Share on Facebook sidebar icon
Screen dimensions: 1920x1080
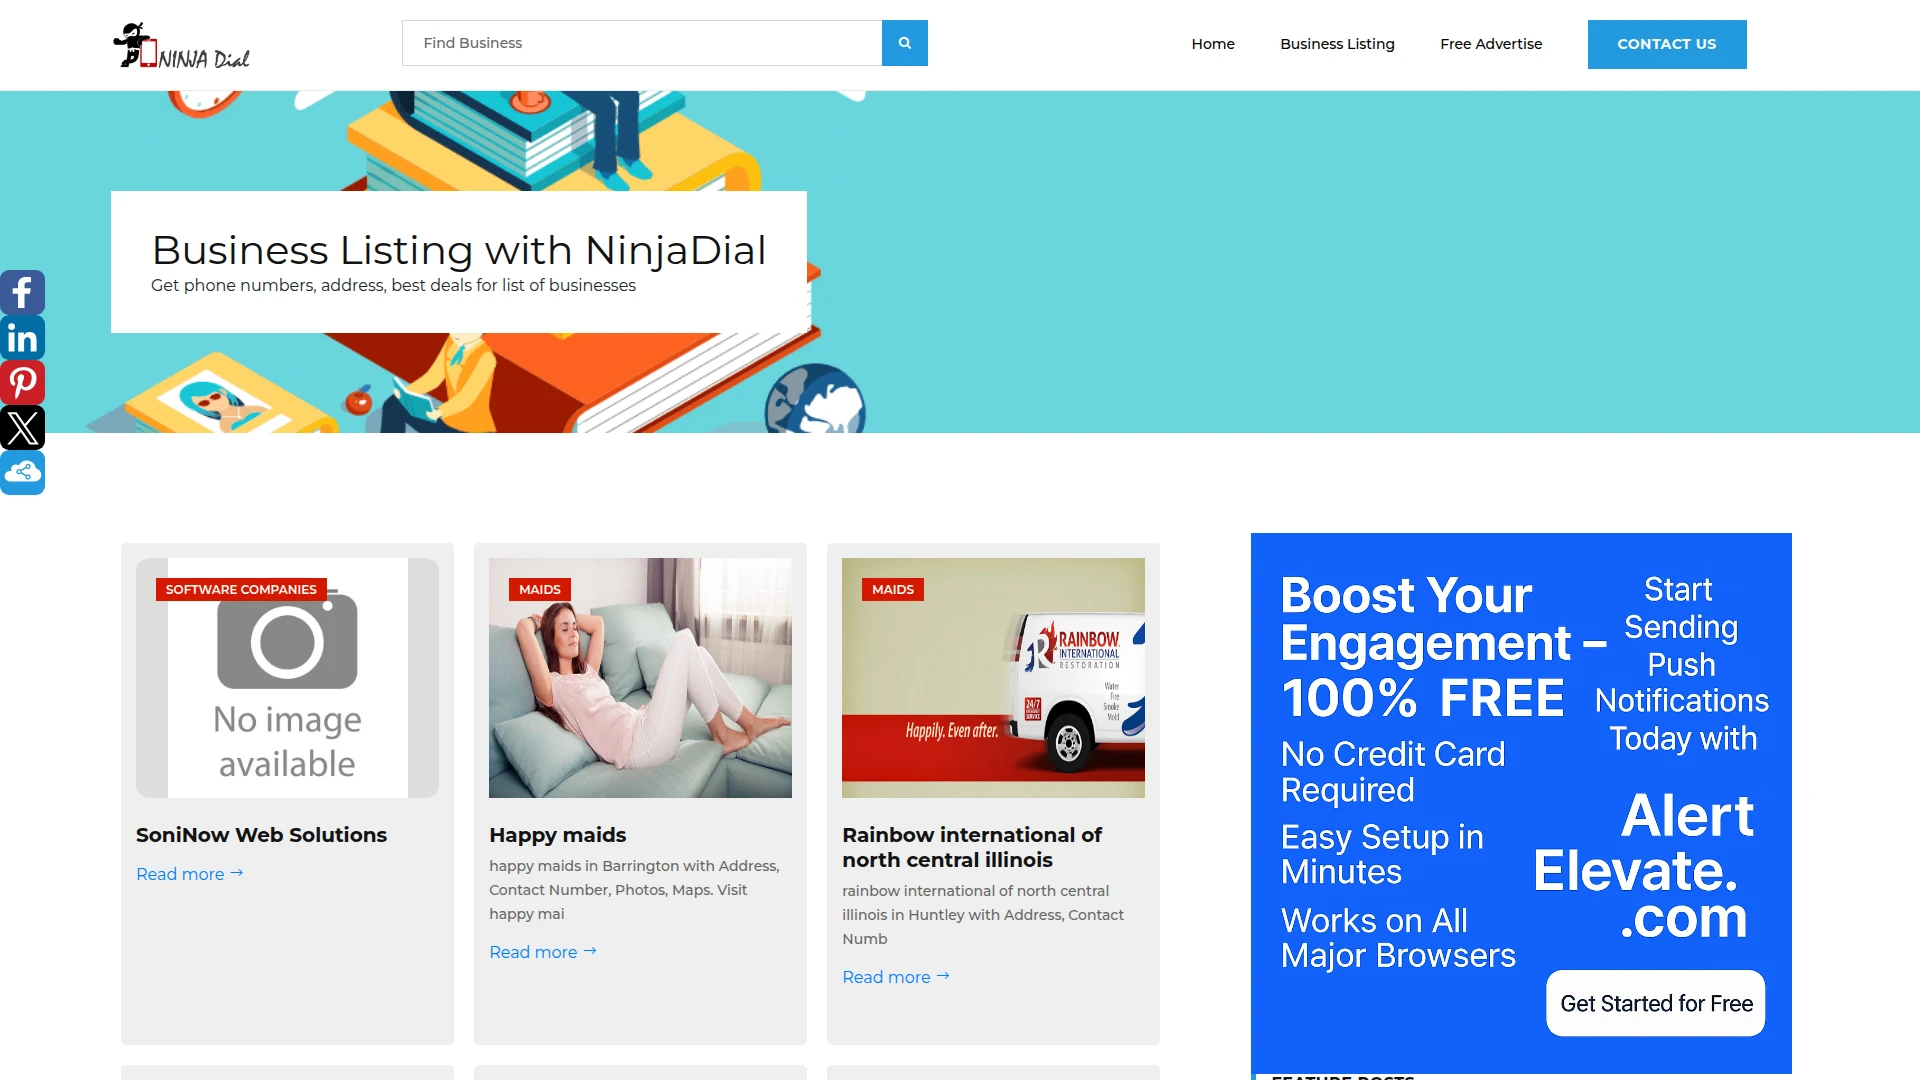click(22, 293)
